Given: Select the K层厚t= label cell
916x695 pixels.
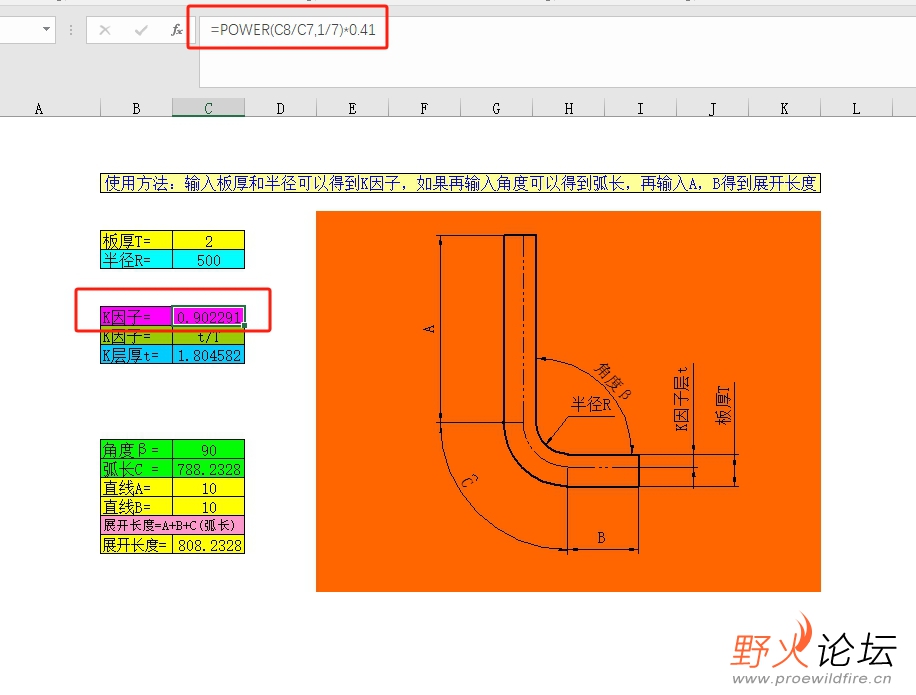Looking at the screenshot, I should [136, 355].
